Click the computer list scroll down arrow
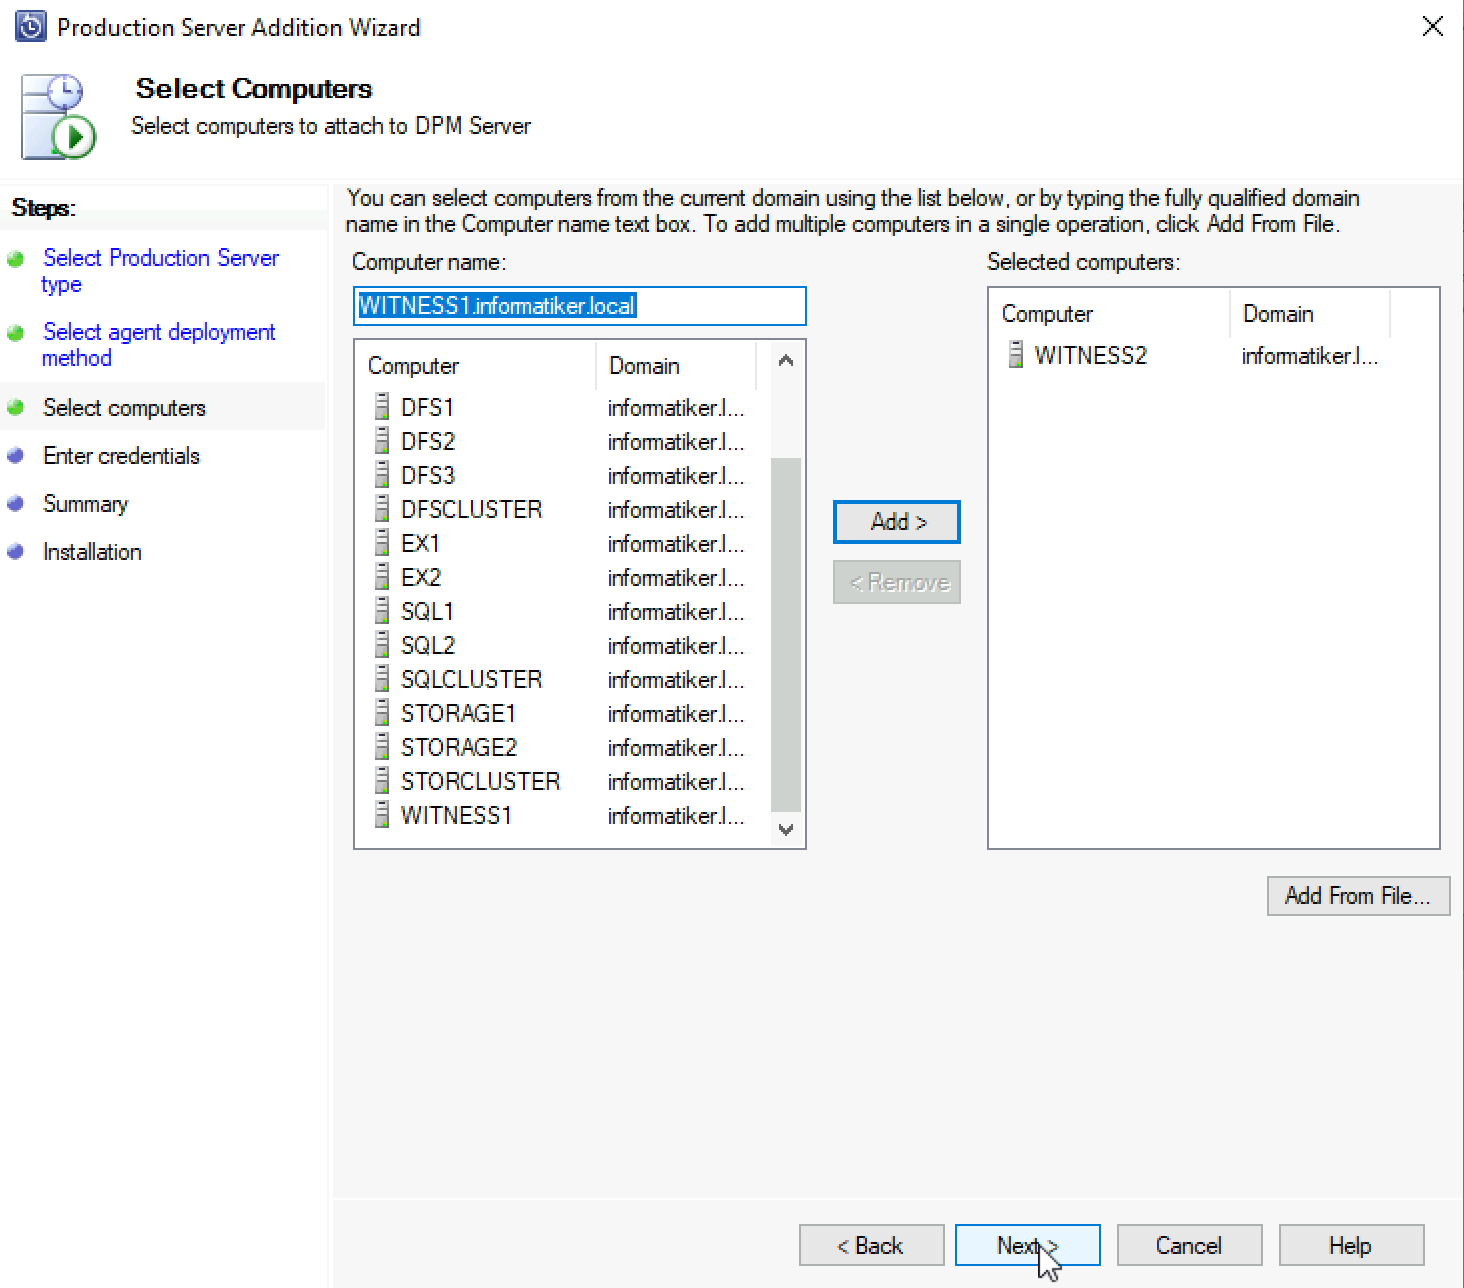1464x1288 pixels. [x=786, y=829]
